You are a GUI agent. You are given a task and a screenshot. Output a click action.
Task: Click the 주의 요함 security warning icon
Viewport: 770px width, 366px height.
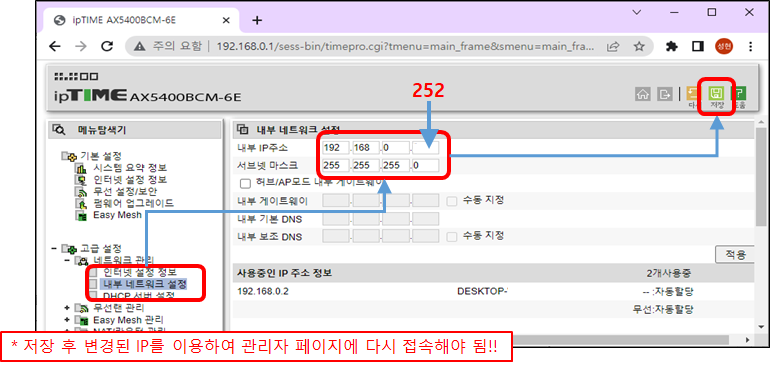tap(140, 47)
